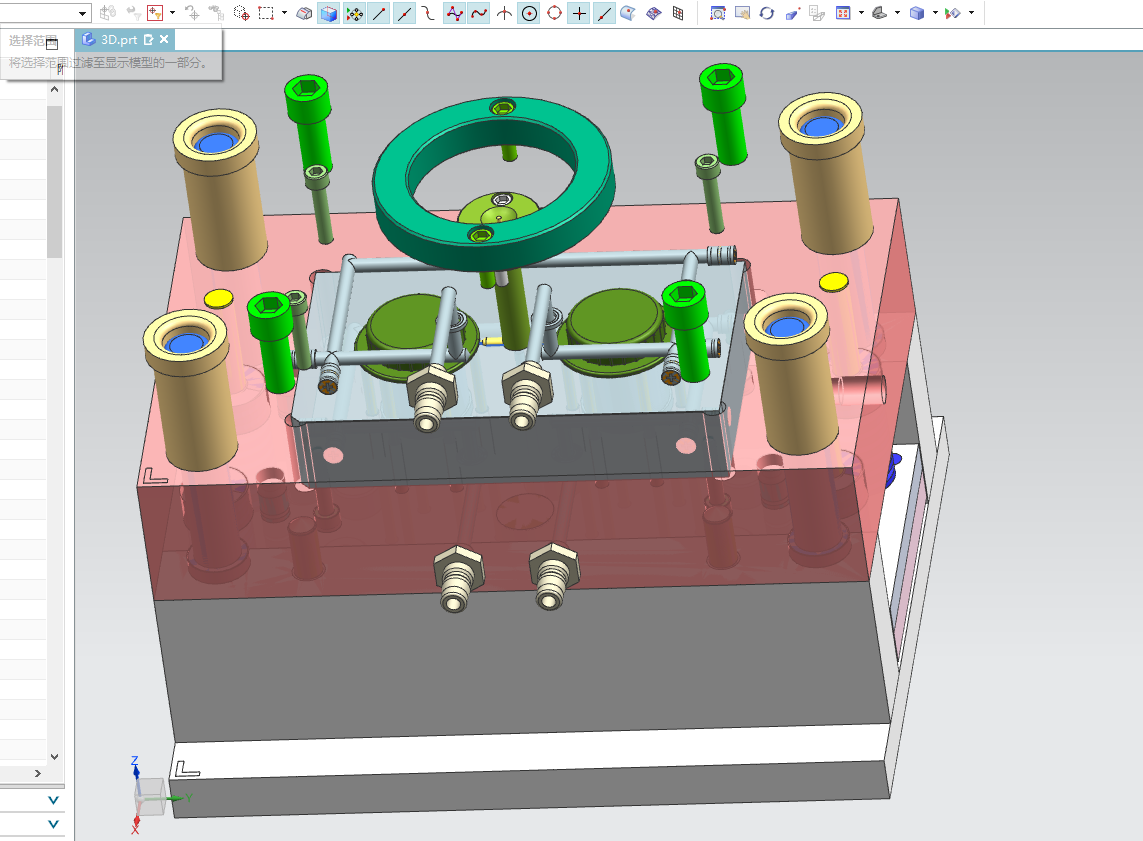Image resolution: width=1143 pixels, height=841 pixels.
Task: Toggle the wavy spline point snap
Action: [479, 13]
